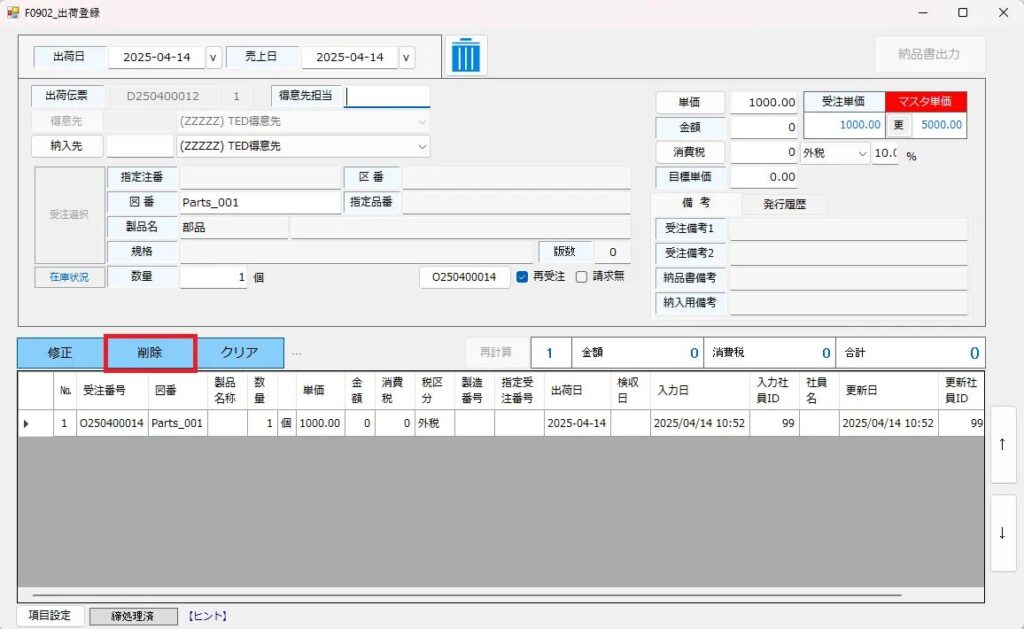Click the 区番 input field
The width and height of the screenshot is (1024, 629).
(516, 177)
